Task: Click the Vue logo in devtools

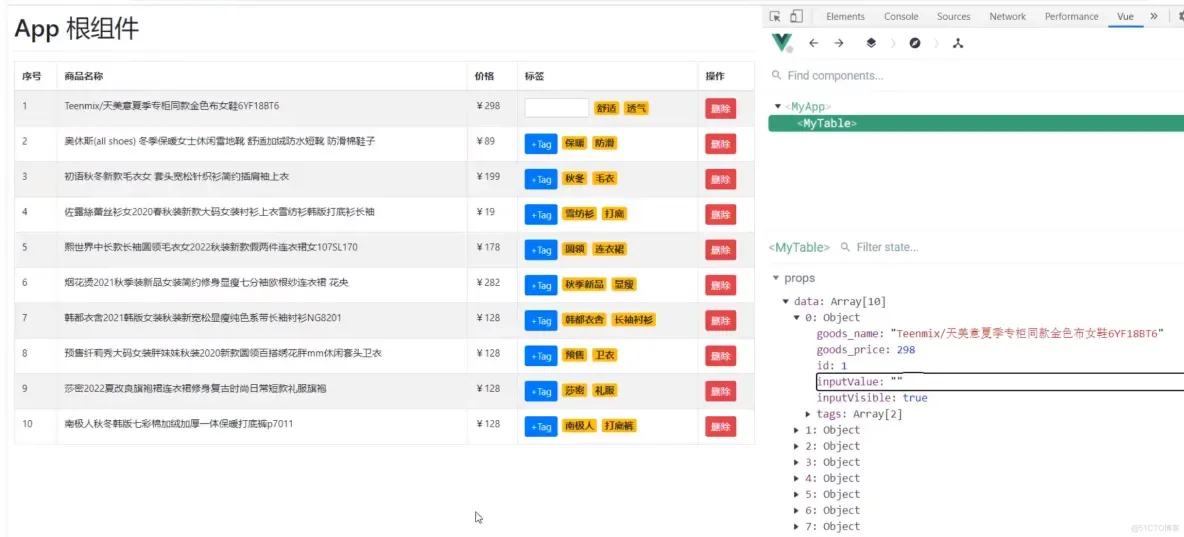Action: point(782,43)
